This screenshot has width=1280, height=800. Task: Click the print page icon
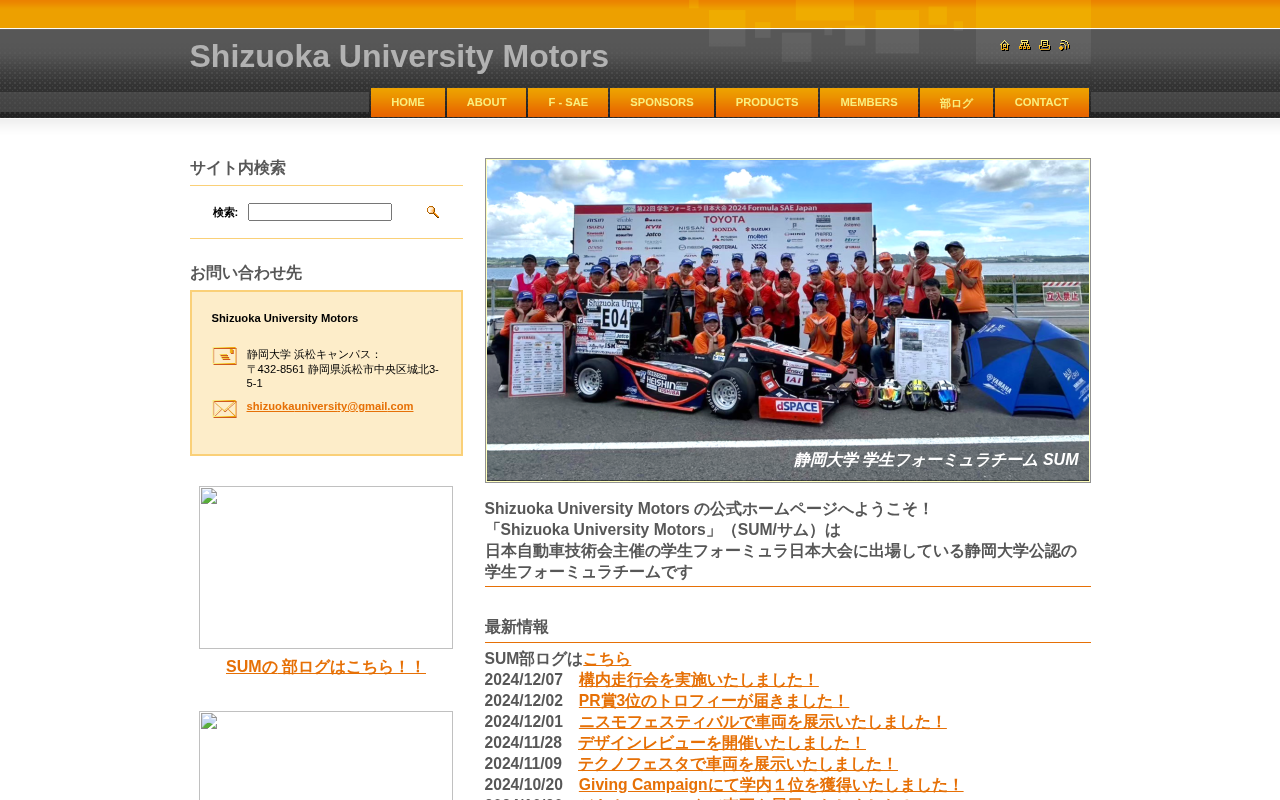[x=1044, y=45]
